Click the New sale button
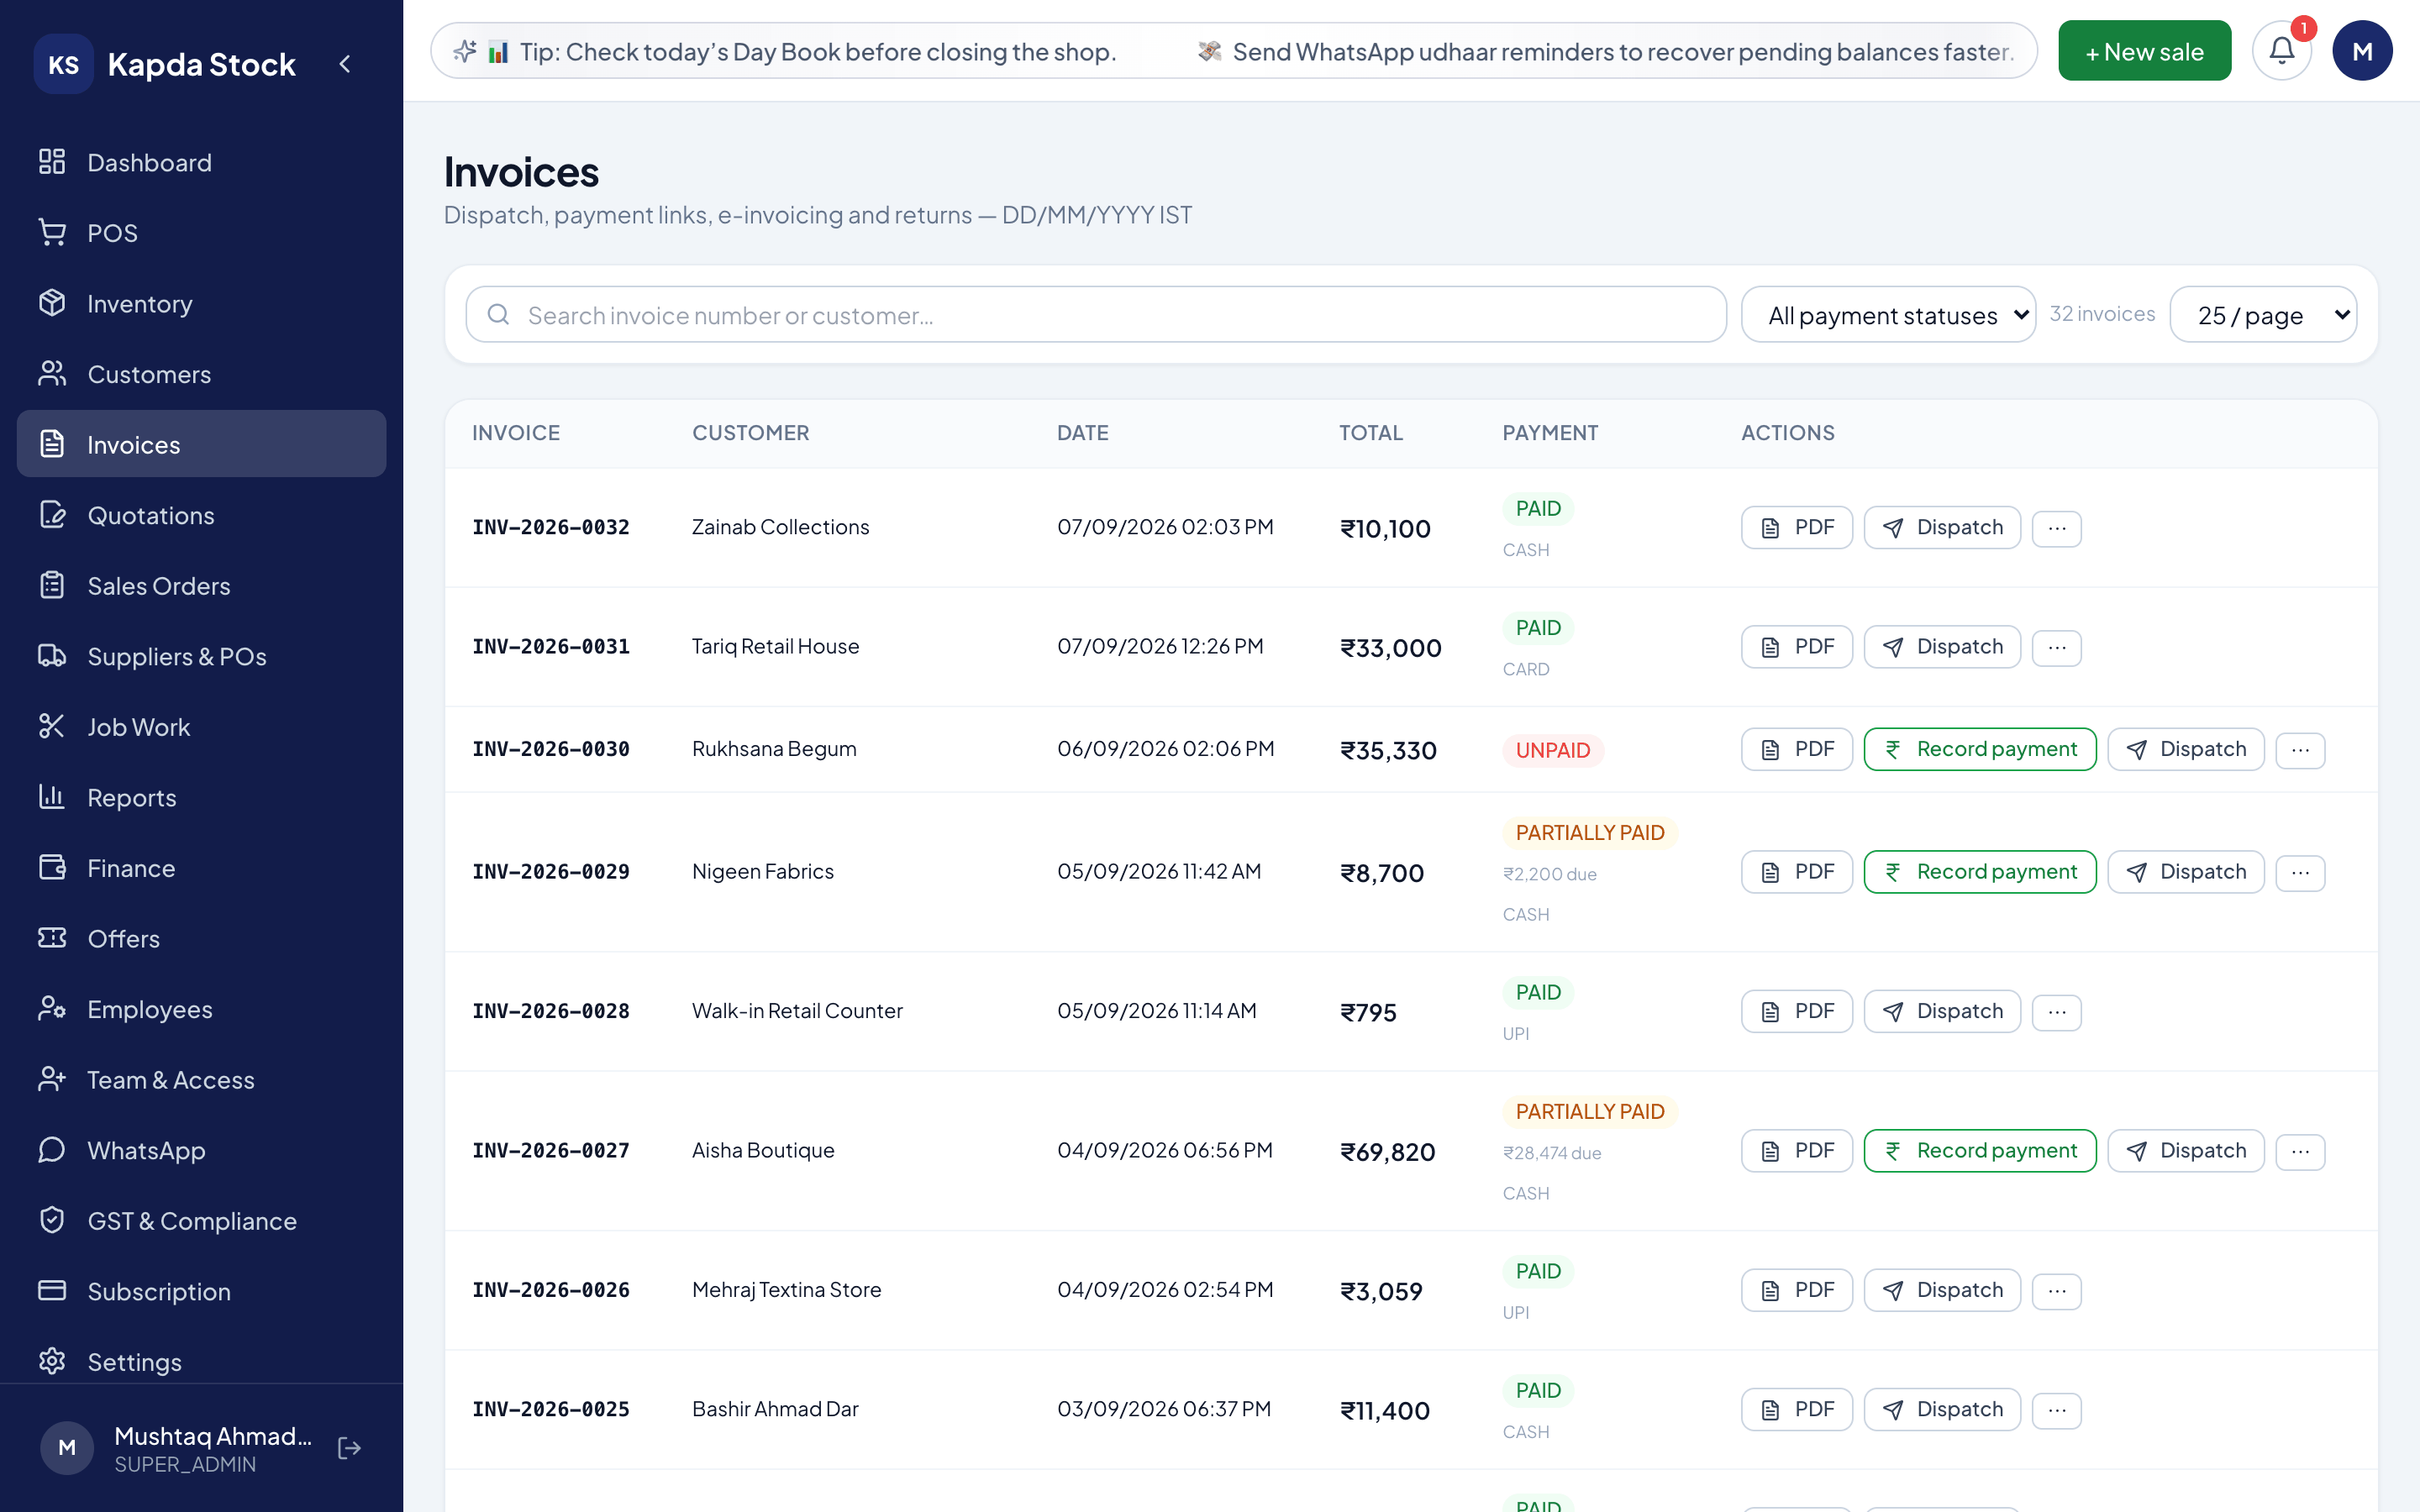Screen dimensions: 2420x1512 tap(2144, 51)
